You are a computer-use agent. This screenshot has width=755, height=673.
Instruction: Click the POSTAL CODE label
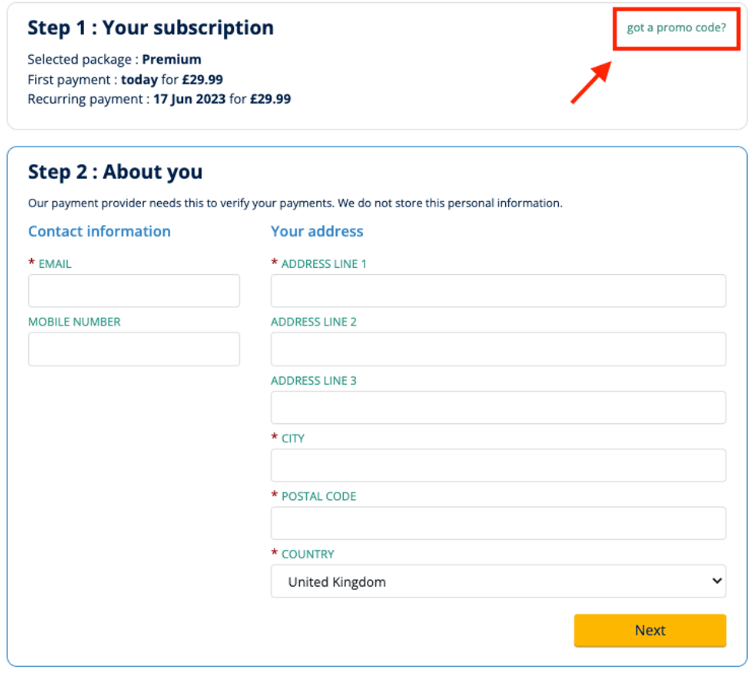[318, 496]
